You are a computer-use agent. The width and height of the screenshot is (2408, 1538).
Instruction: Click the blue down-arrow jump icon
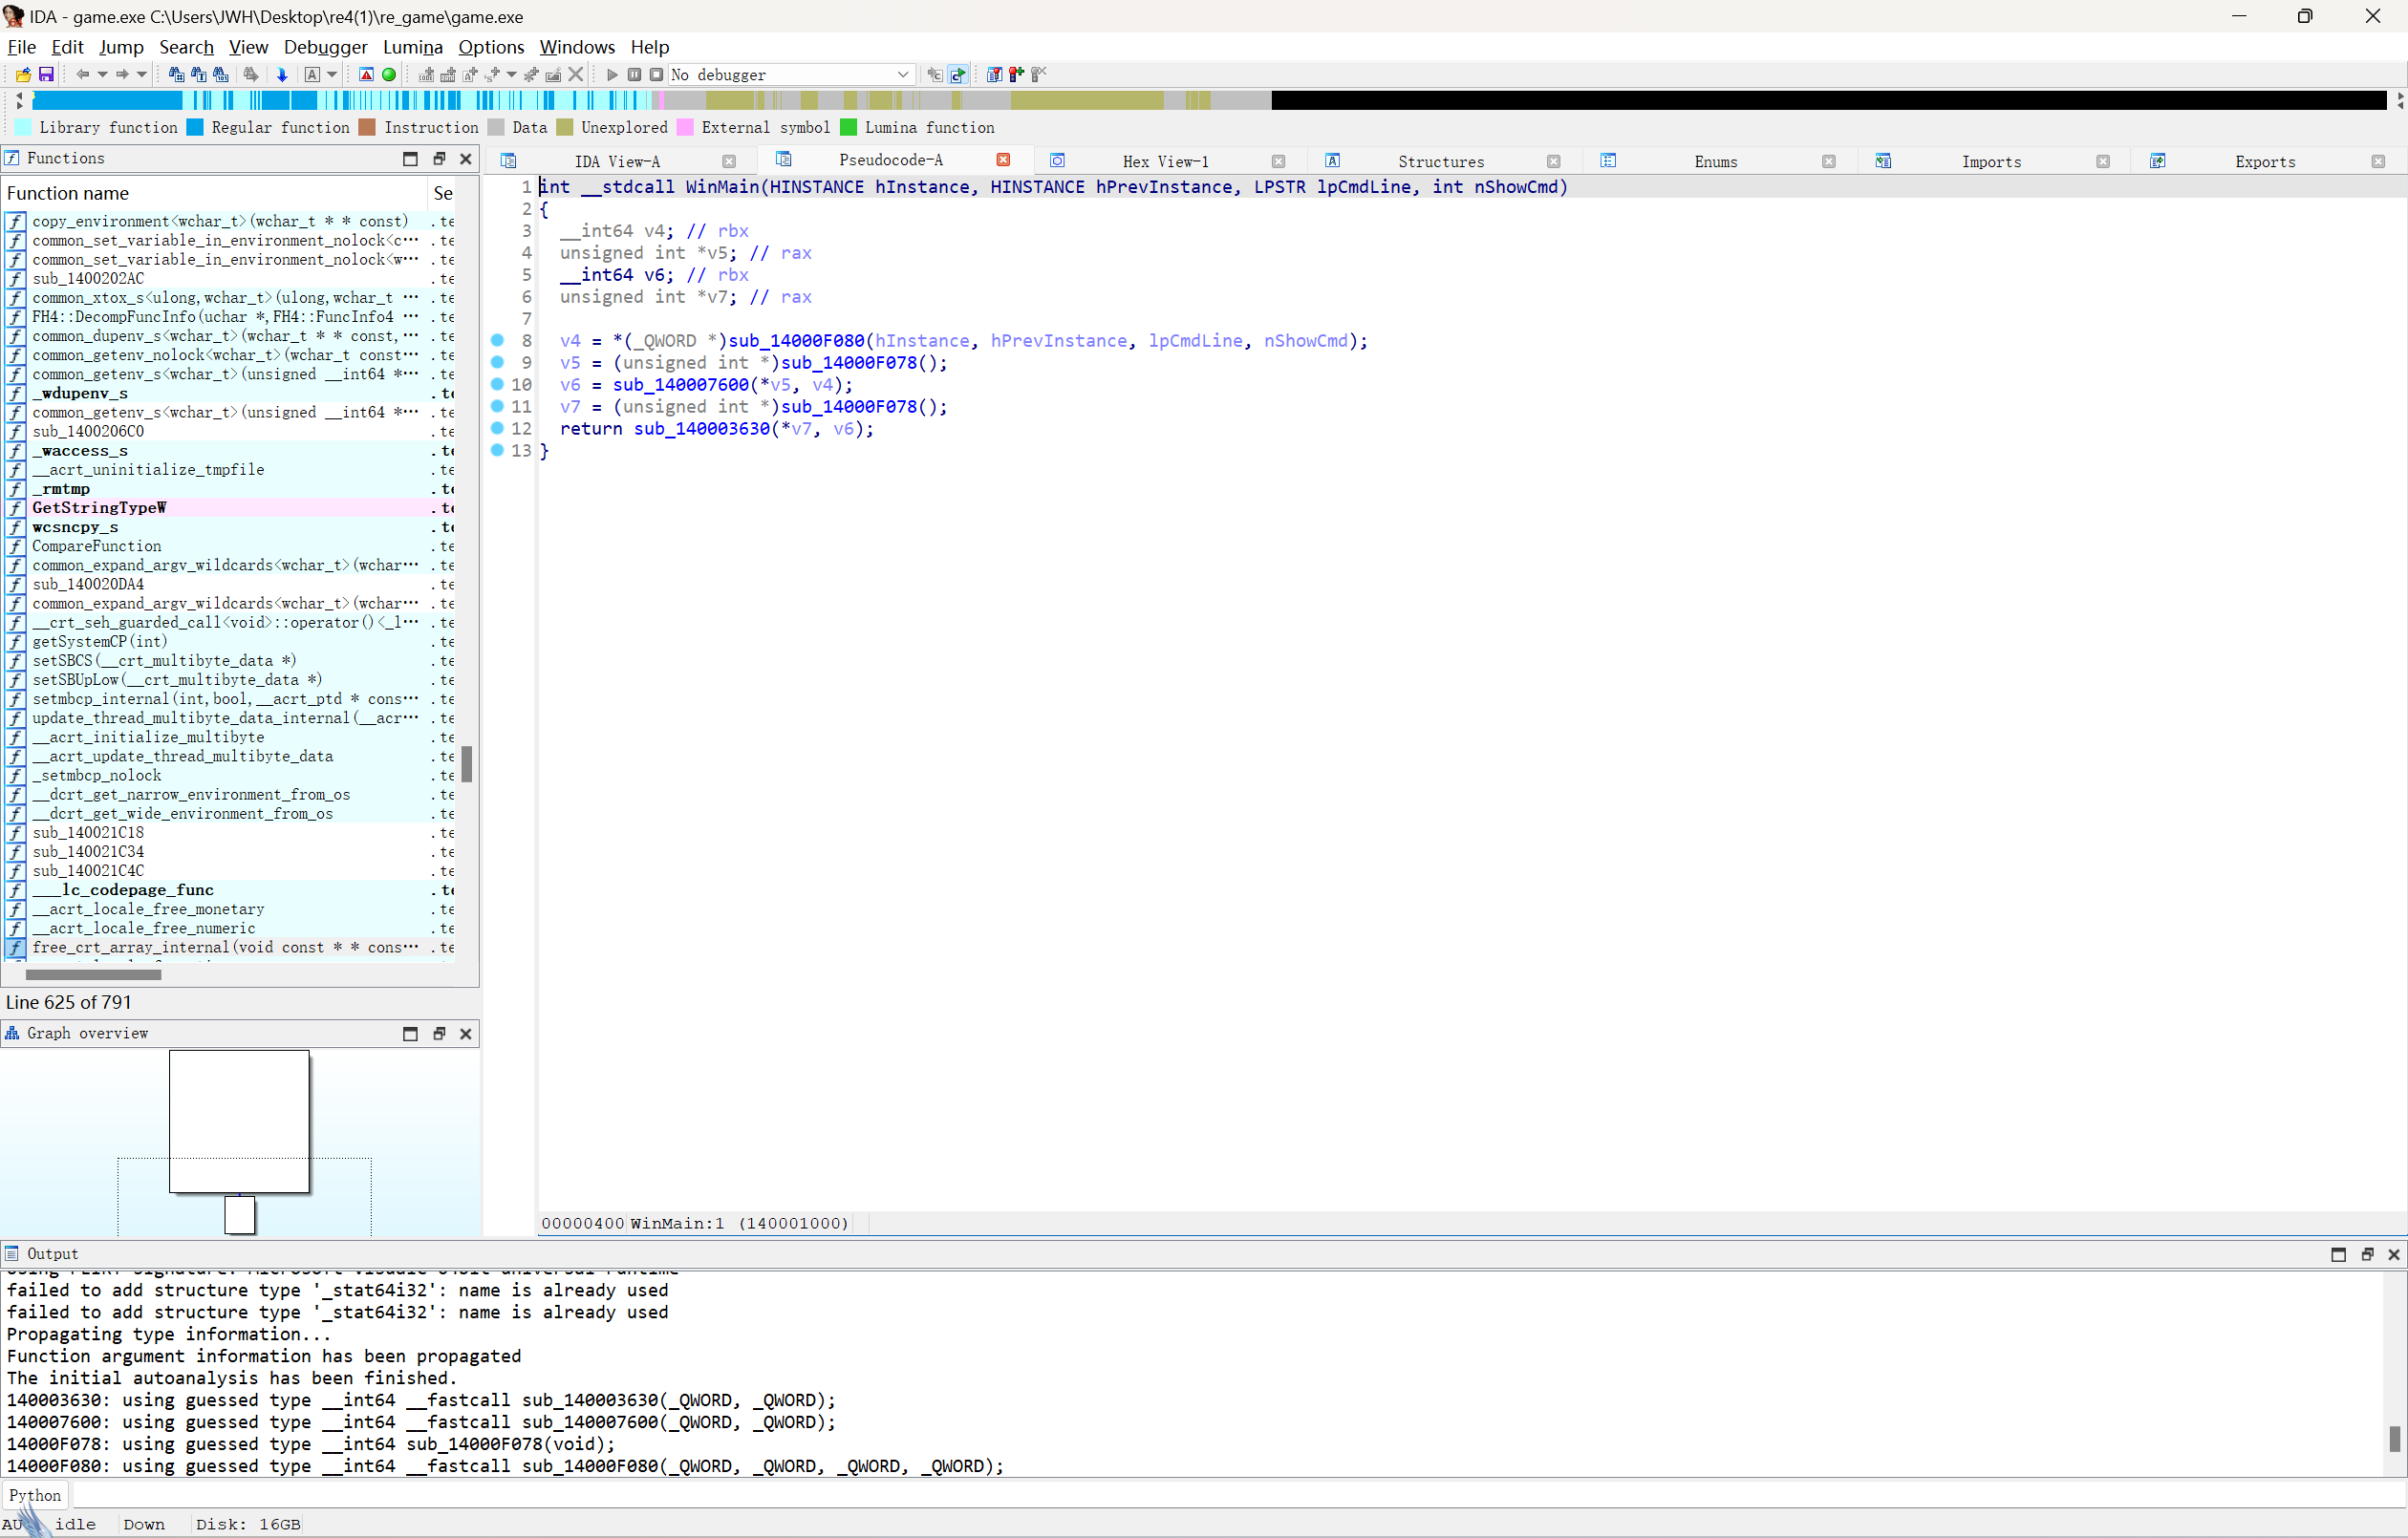click(282, 74)
